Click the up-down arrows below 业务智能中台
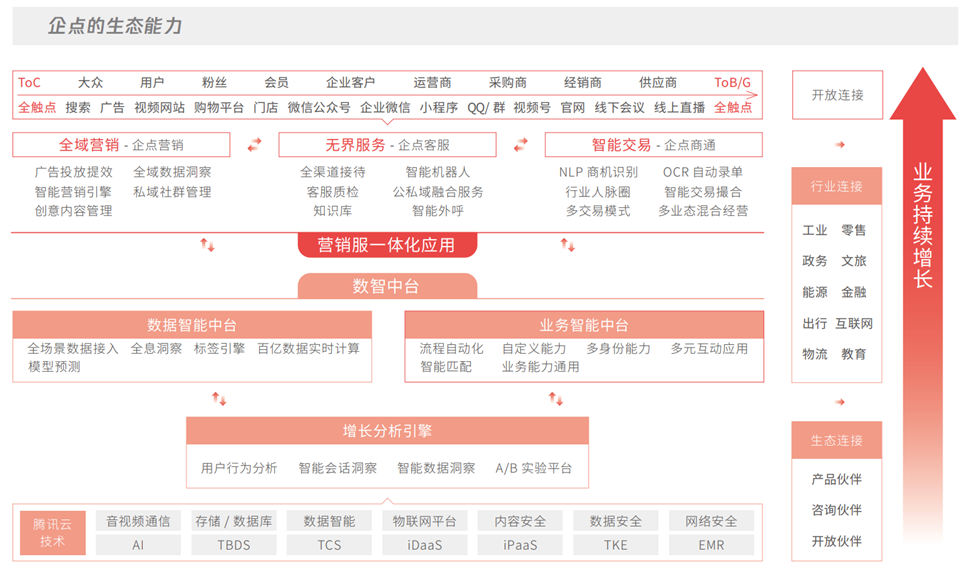 pyautogui.click(x=556, y=399)
